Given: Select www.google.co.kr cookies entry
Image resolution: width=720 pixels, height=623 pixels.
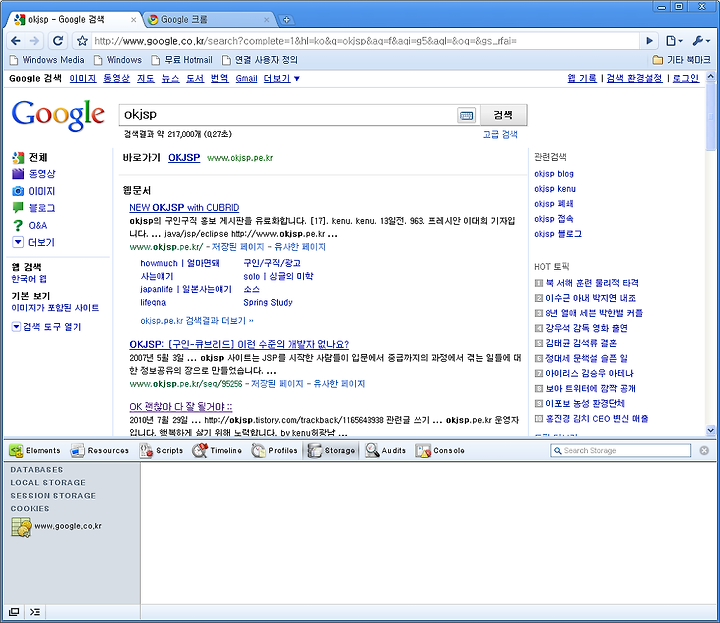Looking at the screenshot, I should coord(56,527).
